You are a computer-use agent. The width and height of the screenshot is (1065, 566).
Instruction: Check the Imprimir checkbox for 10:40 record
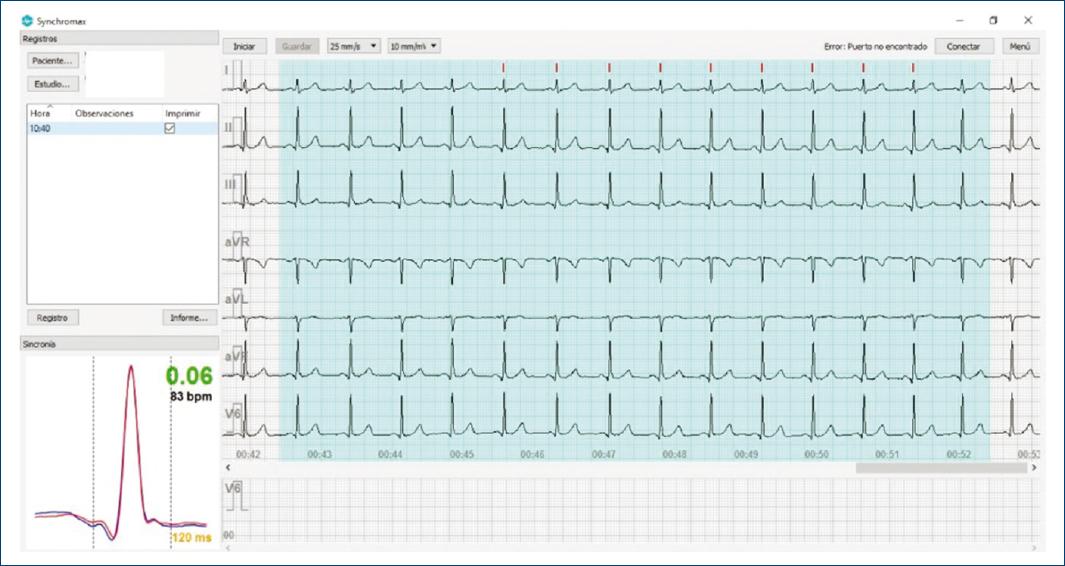[169, 128]
